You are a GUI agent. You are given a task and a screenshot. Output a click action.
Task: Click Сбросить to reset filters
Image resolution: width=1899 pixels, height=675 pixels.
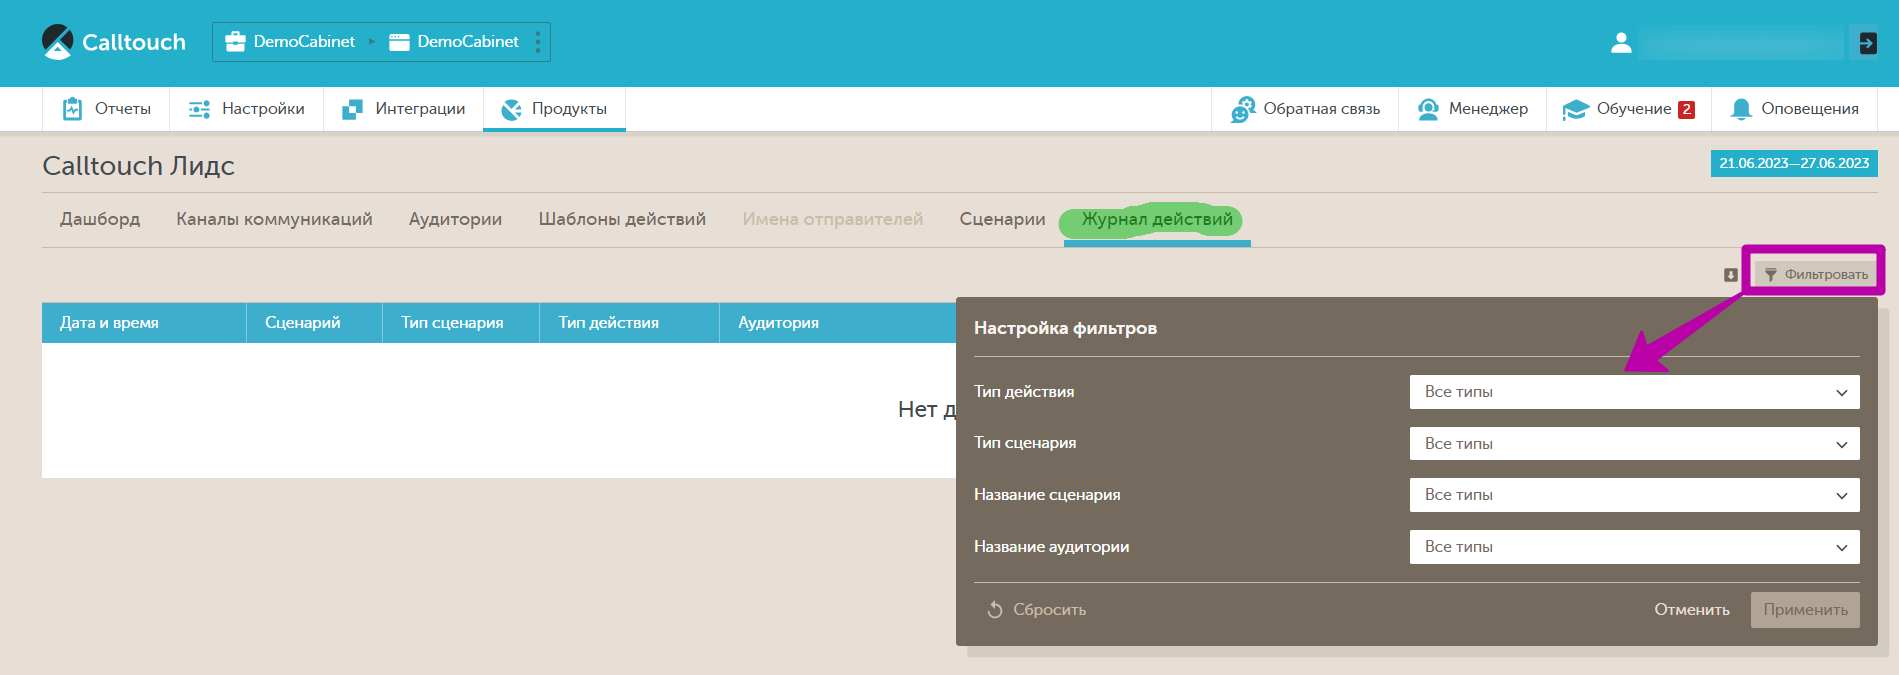click(x=1036, y=610)
